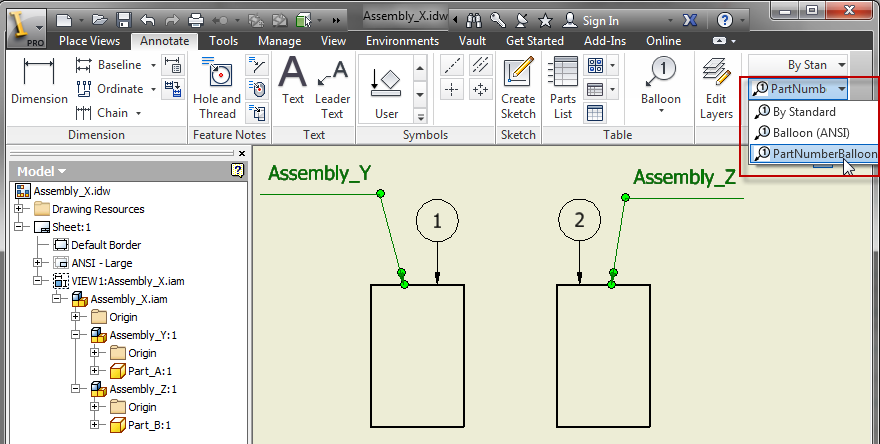Expand the Part_A:1 node
Viewport: 880px width, 444px height.
click(x=94, y=370)
